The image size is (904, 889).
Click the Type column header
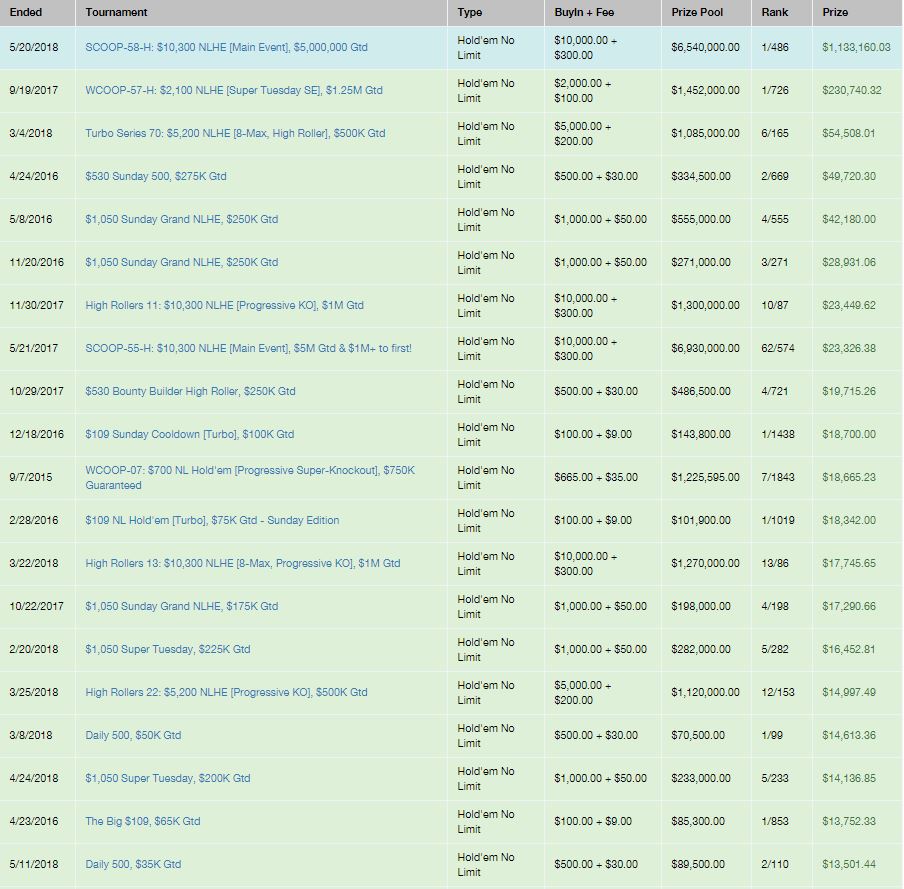tap(469, 12)
